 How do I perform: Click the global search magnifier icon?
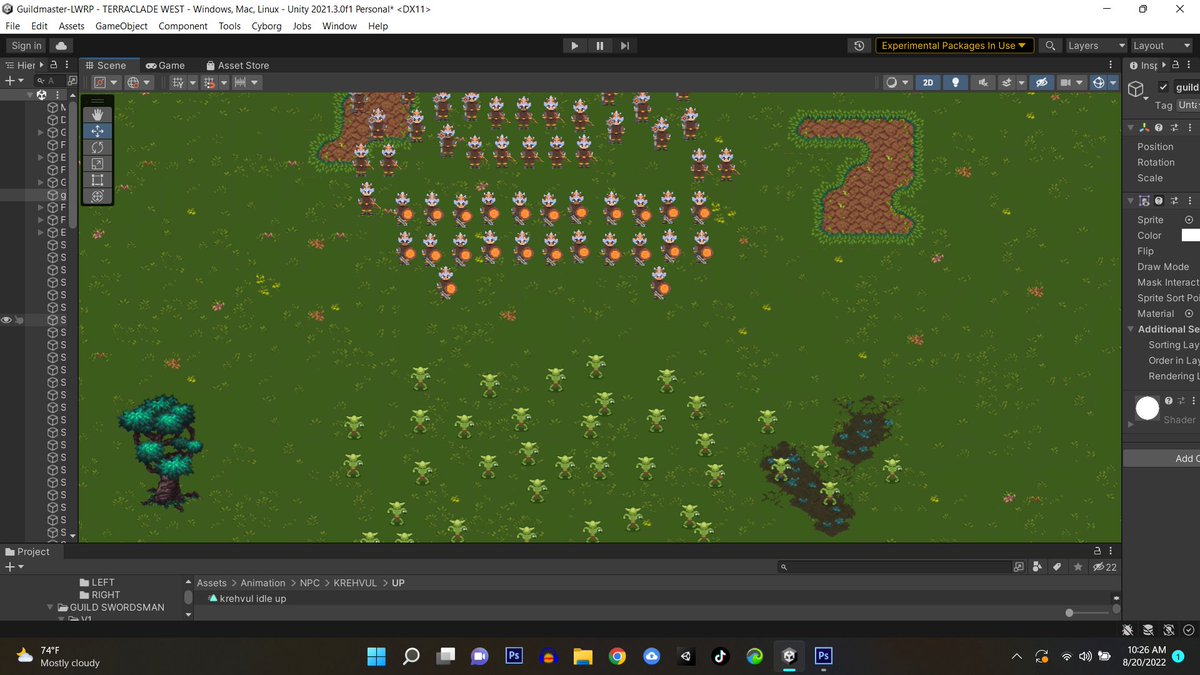tap(1050, 45)
